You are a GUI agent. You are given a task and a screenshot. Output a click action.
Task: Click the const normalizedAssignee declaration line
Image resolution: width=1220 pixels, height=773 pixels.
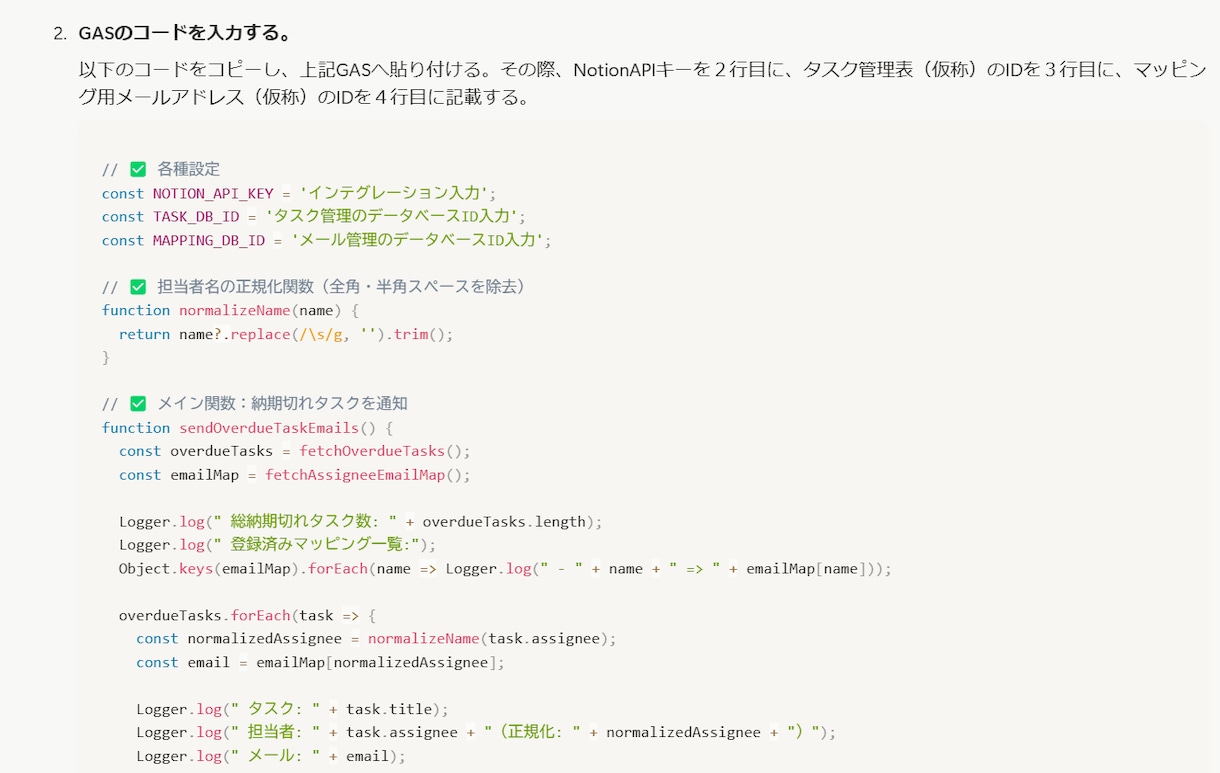[x=377, y=639]
